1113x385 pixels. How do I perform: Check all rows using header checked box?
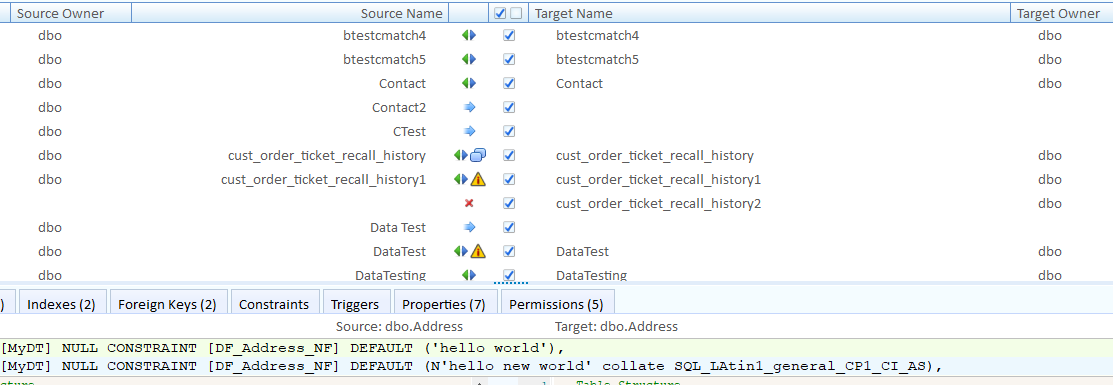[x=500, y=13]
